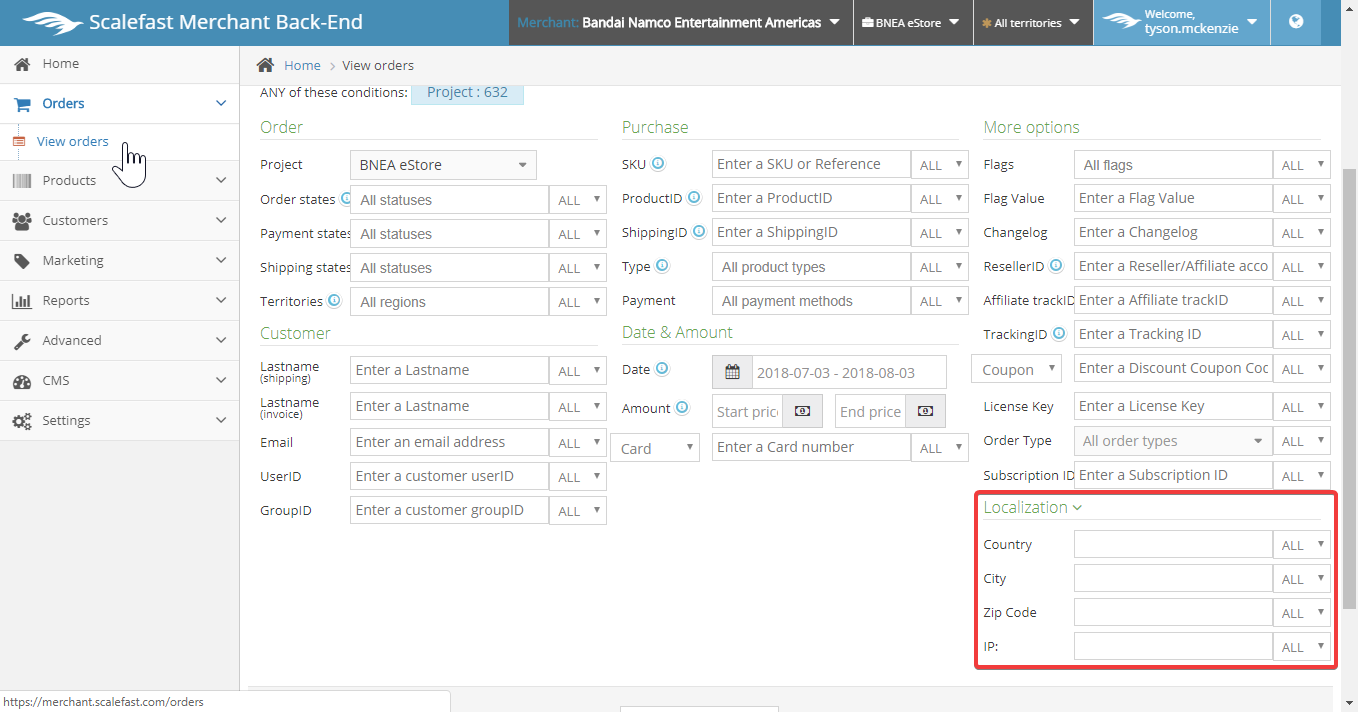Click the Order states info icon
The height and width of the screenshot is (712, 1358).
pyautogui.click(x=346, y=199)
